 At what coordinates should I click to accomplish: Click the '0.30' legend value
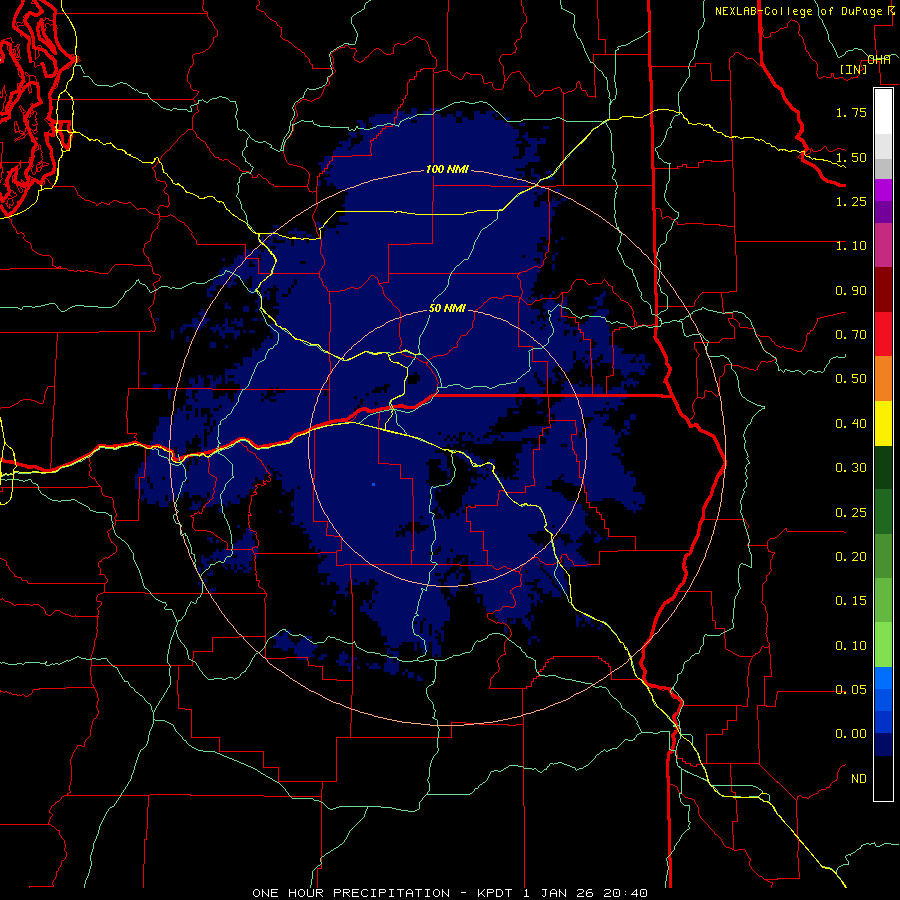tap(851, 468)
